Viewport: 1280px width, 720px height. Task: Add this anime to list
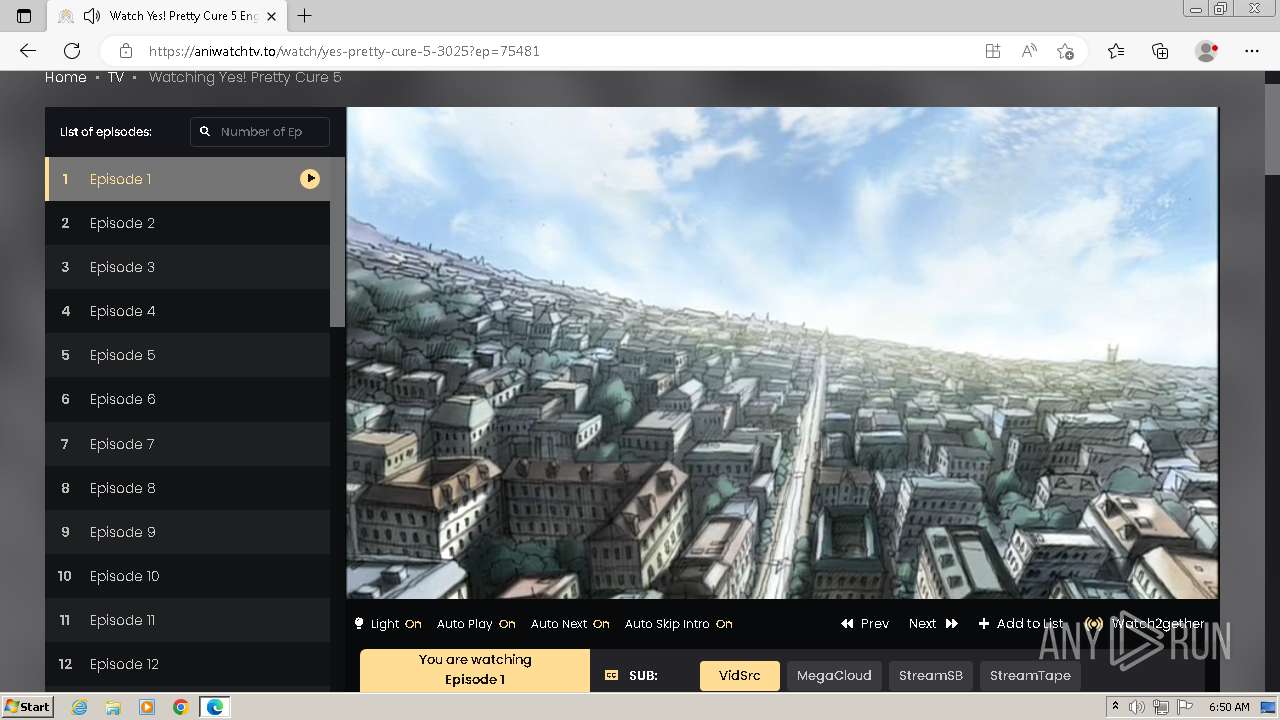pos(1021,624)
